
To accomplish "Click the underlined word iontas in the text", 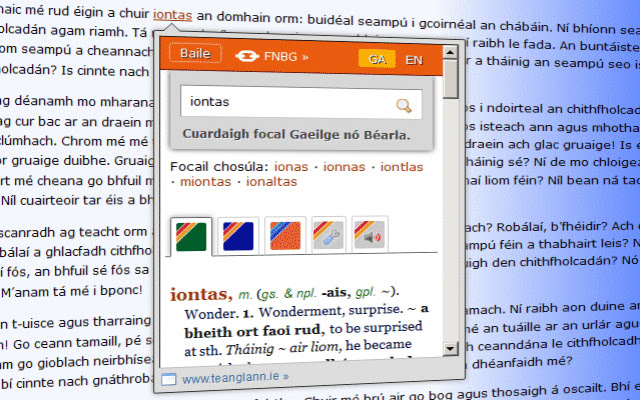I will 172,16.
